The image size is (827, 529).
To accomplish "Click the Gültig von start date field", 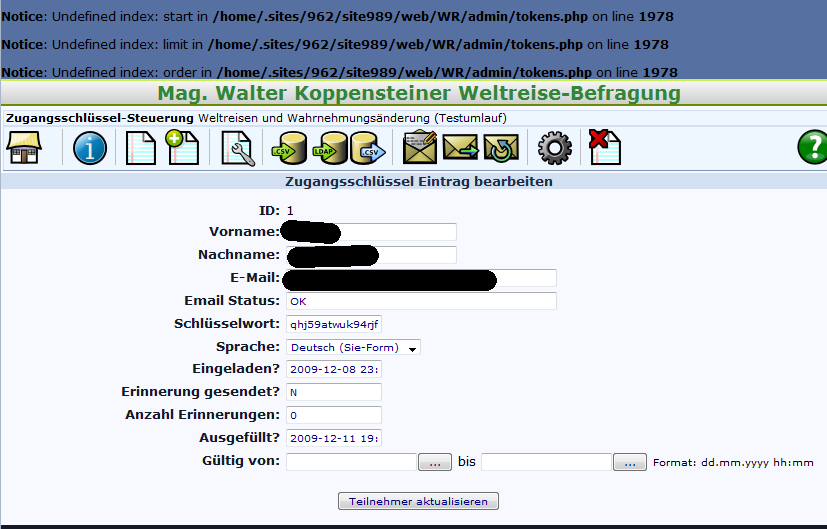I will [x=351, y=462].
